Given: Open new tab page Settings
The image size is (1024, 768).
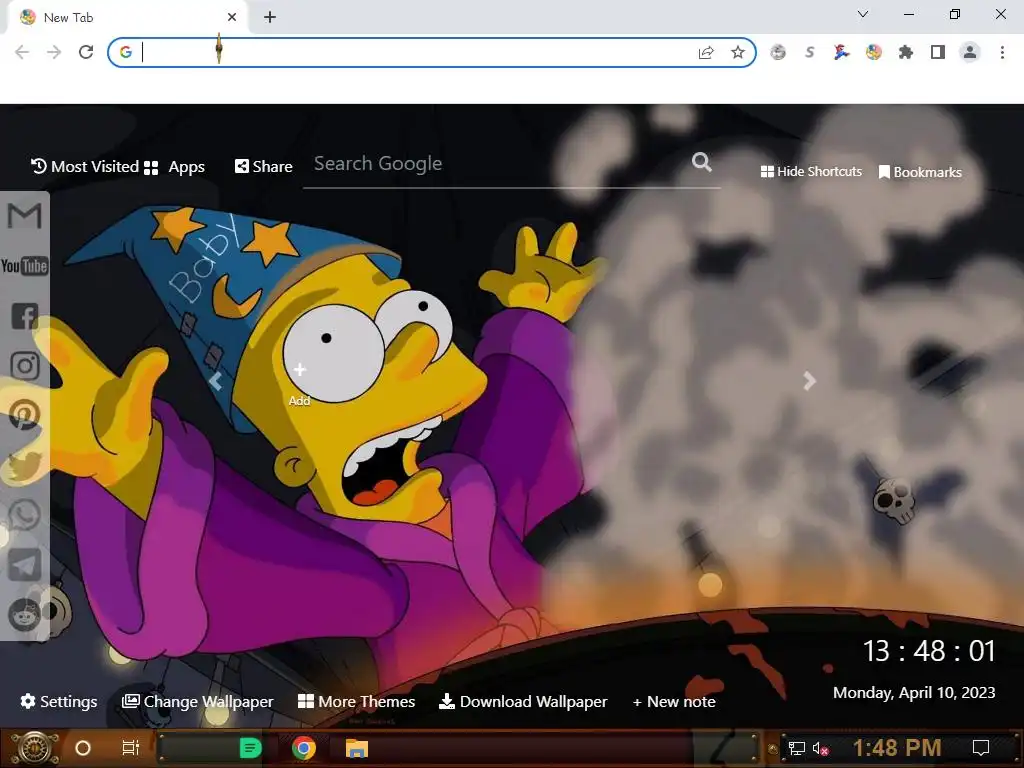Looking at the screenshot, I should tap(59, 701).
